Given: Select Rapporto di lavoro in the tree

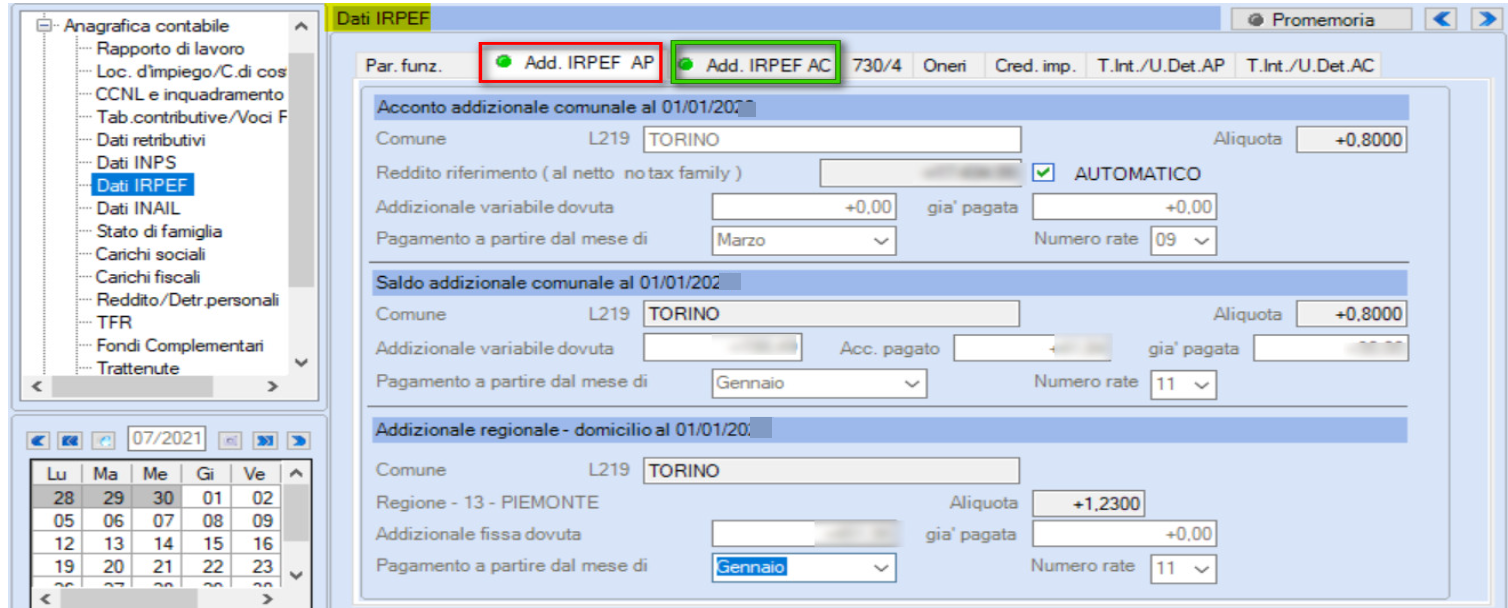Looking at the screenshot, I should [x=170, y=49].
